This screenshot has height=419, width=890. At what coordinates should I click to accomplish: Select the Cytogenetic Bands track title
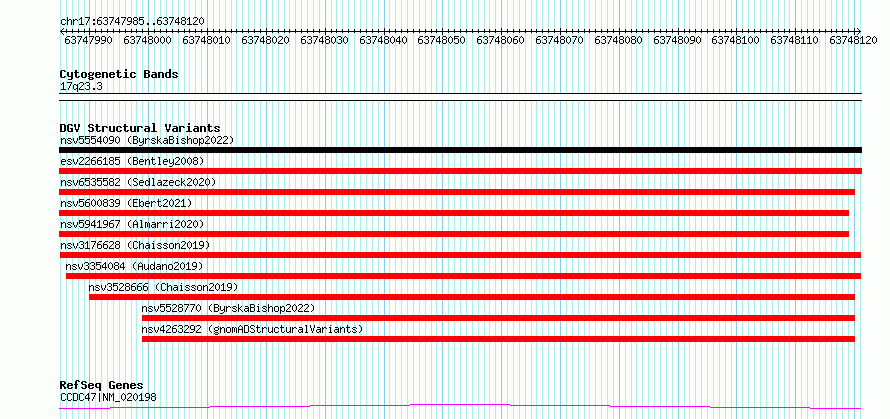coord(119,74)
